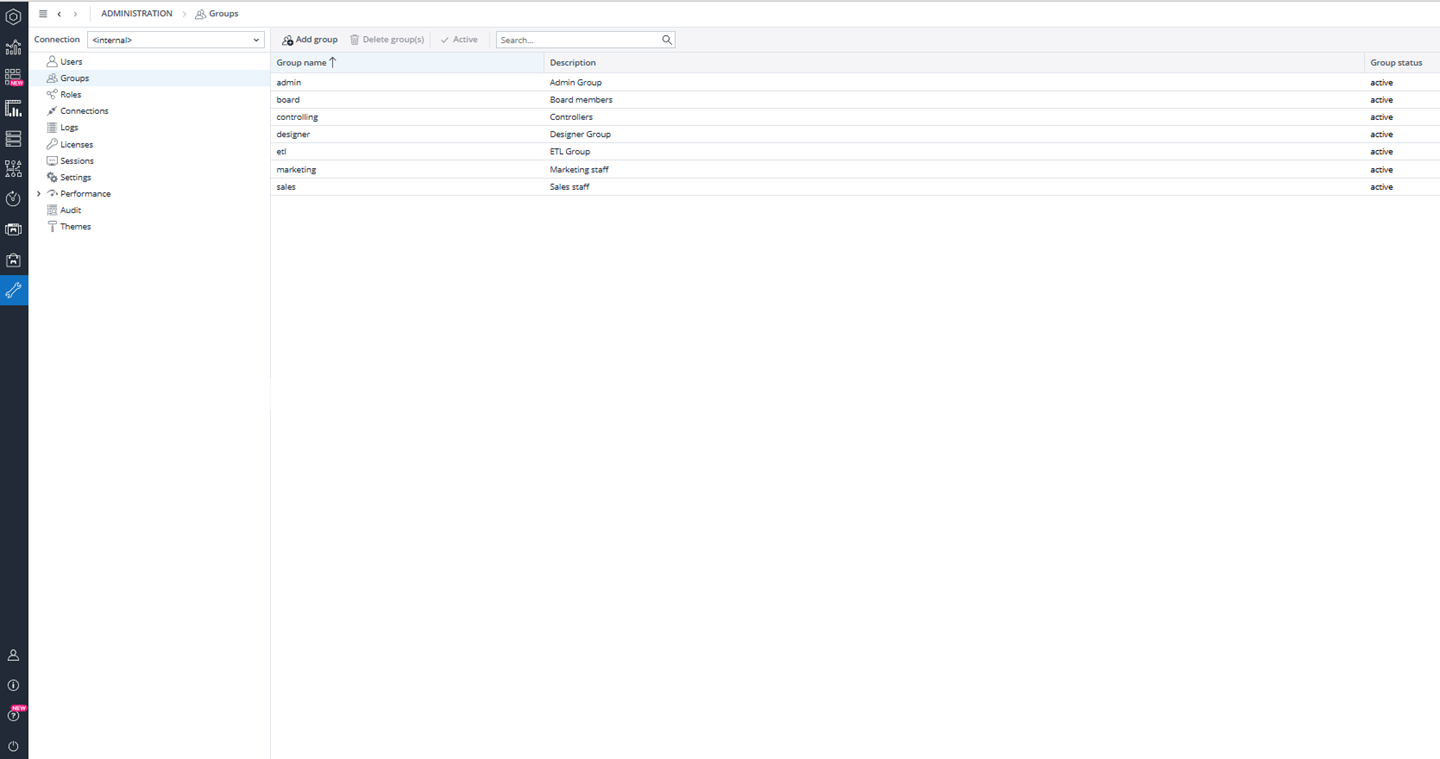Click the Add group button
The width and height of the screenshot is (1440, 759).
click(x=310, y=40)
